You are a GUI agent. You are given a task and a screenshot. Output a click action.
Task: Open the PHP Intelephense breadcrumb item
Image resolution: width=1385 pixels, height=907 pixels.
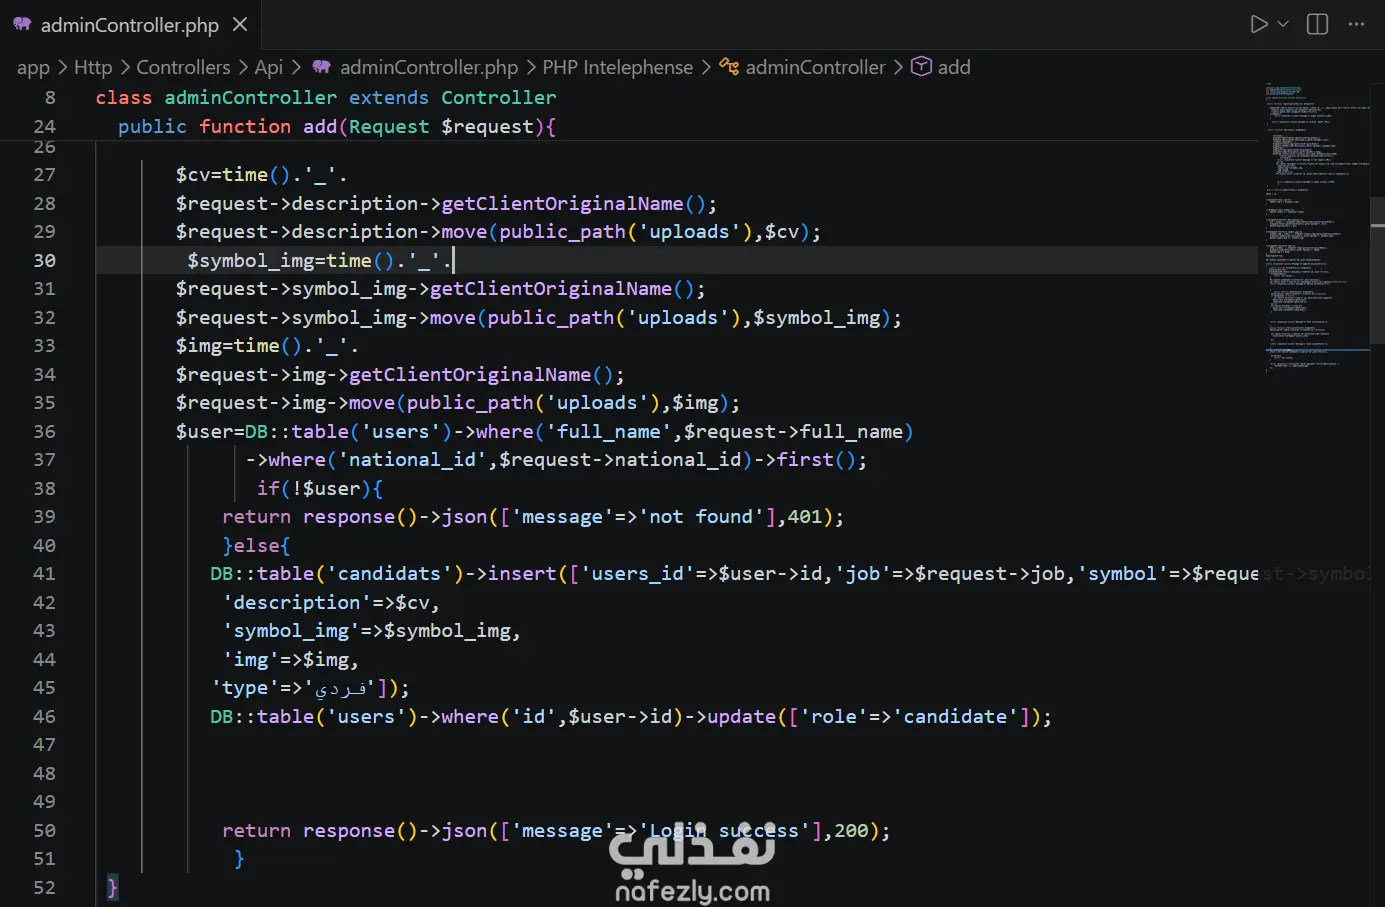(617, 67)
